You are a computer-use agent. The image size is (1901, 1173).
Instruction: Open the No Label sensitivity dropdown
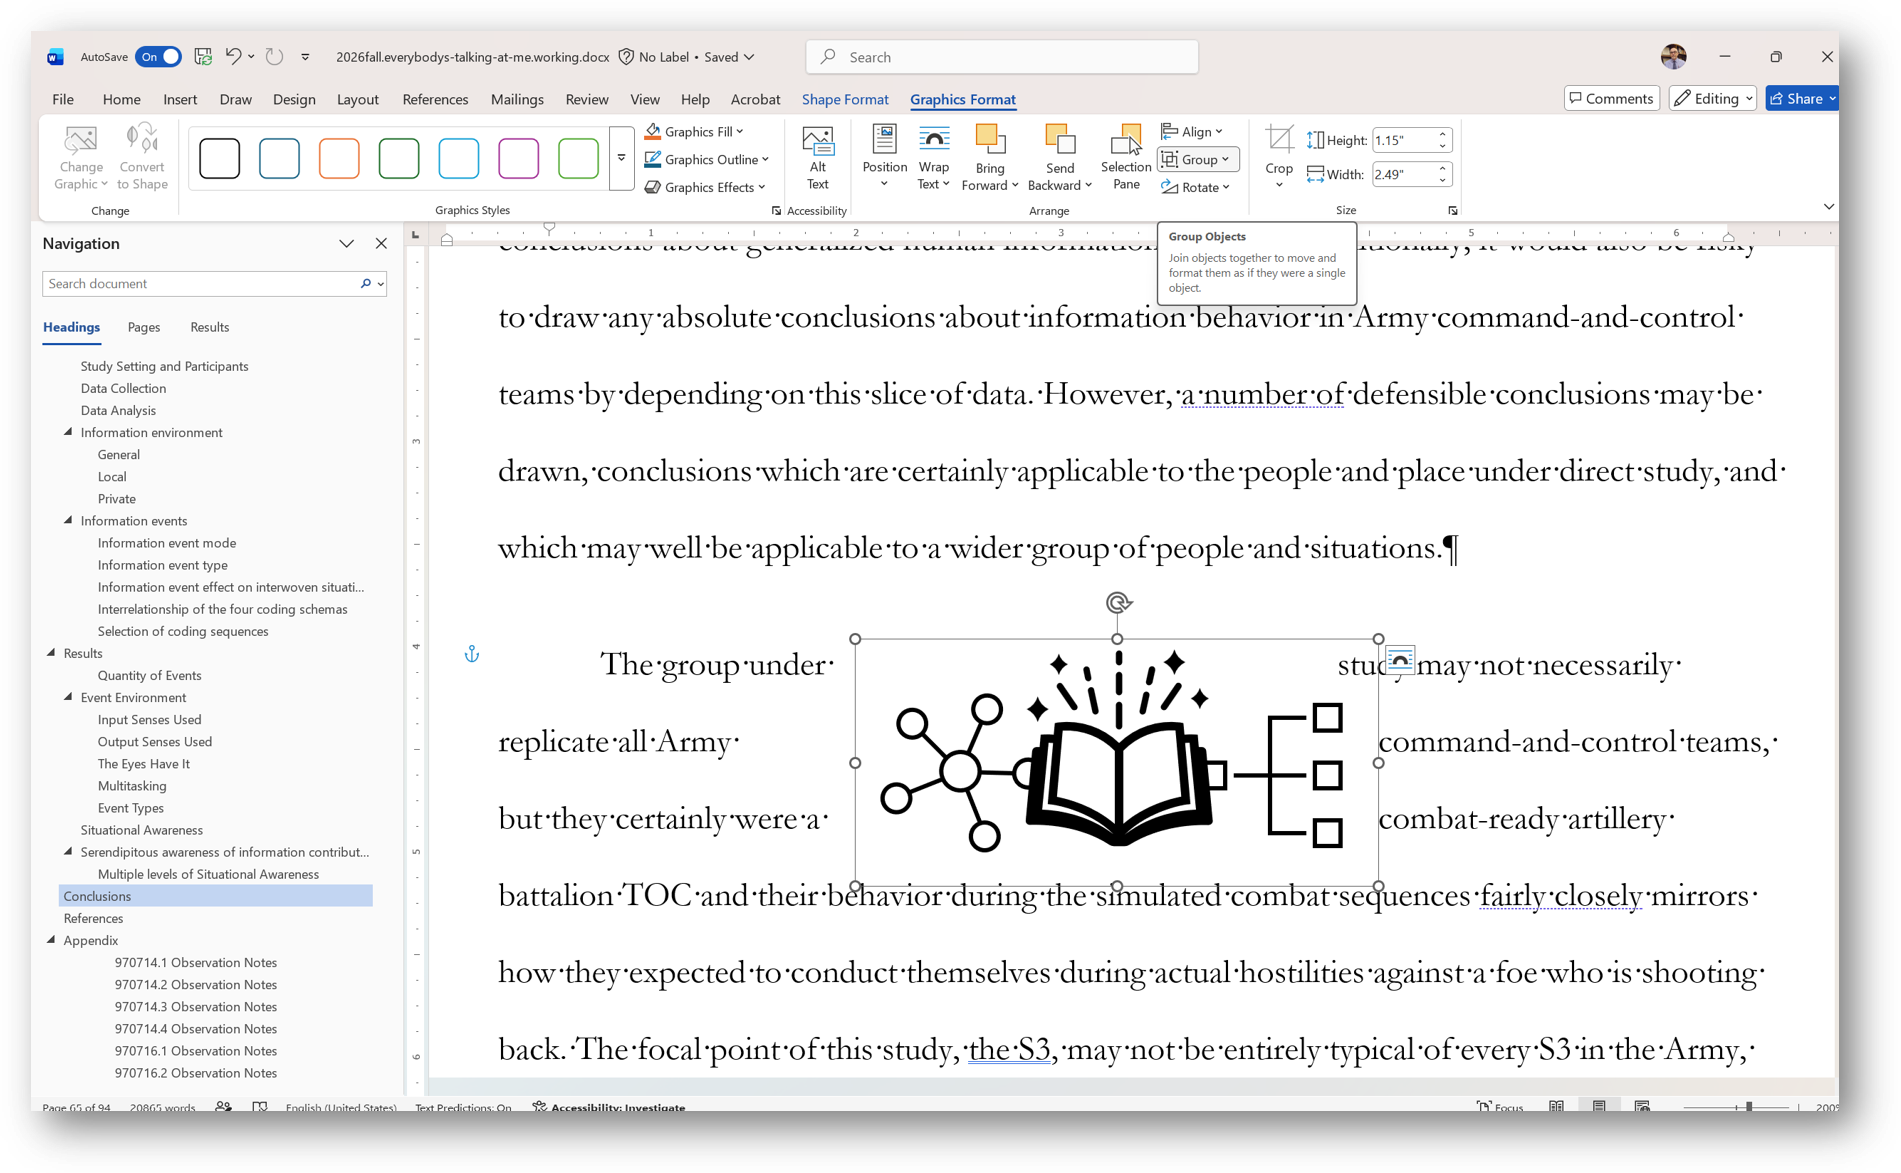(686, 57)
